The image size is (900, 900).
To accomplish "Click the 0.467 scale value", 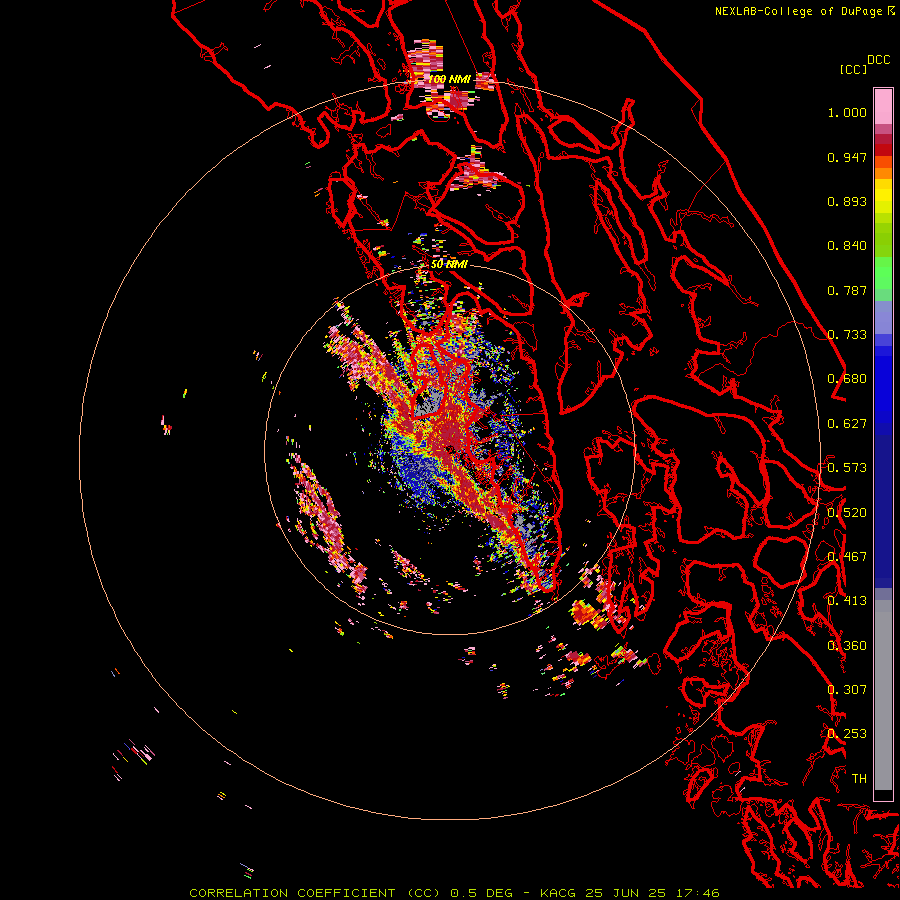I will [847, 557].
